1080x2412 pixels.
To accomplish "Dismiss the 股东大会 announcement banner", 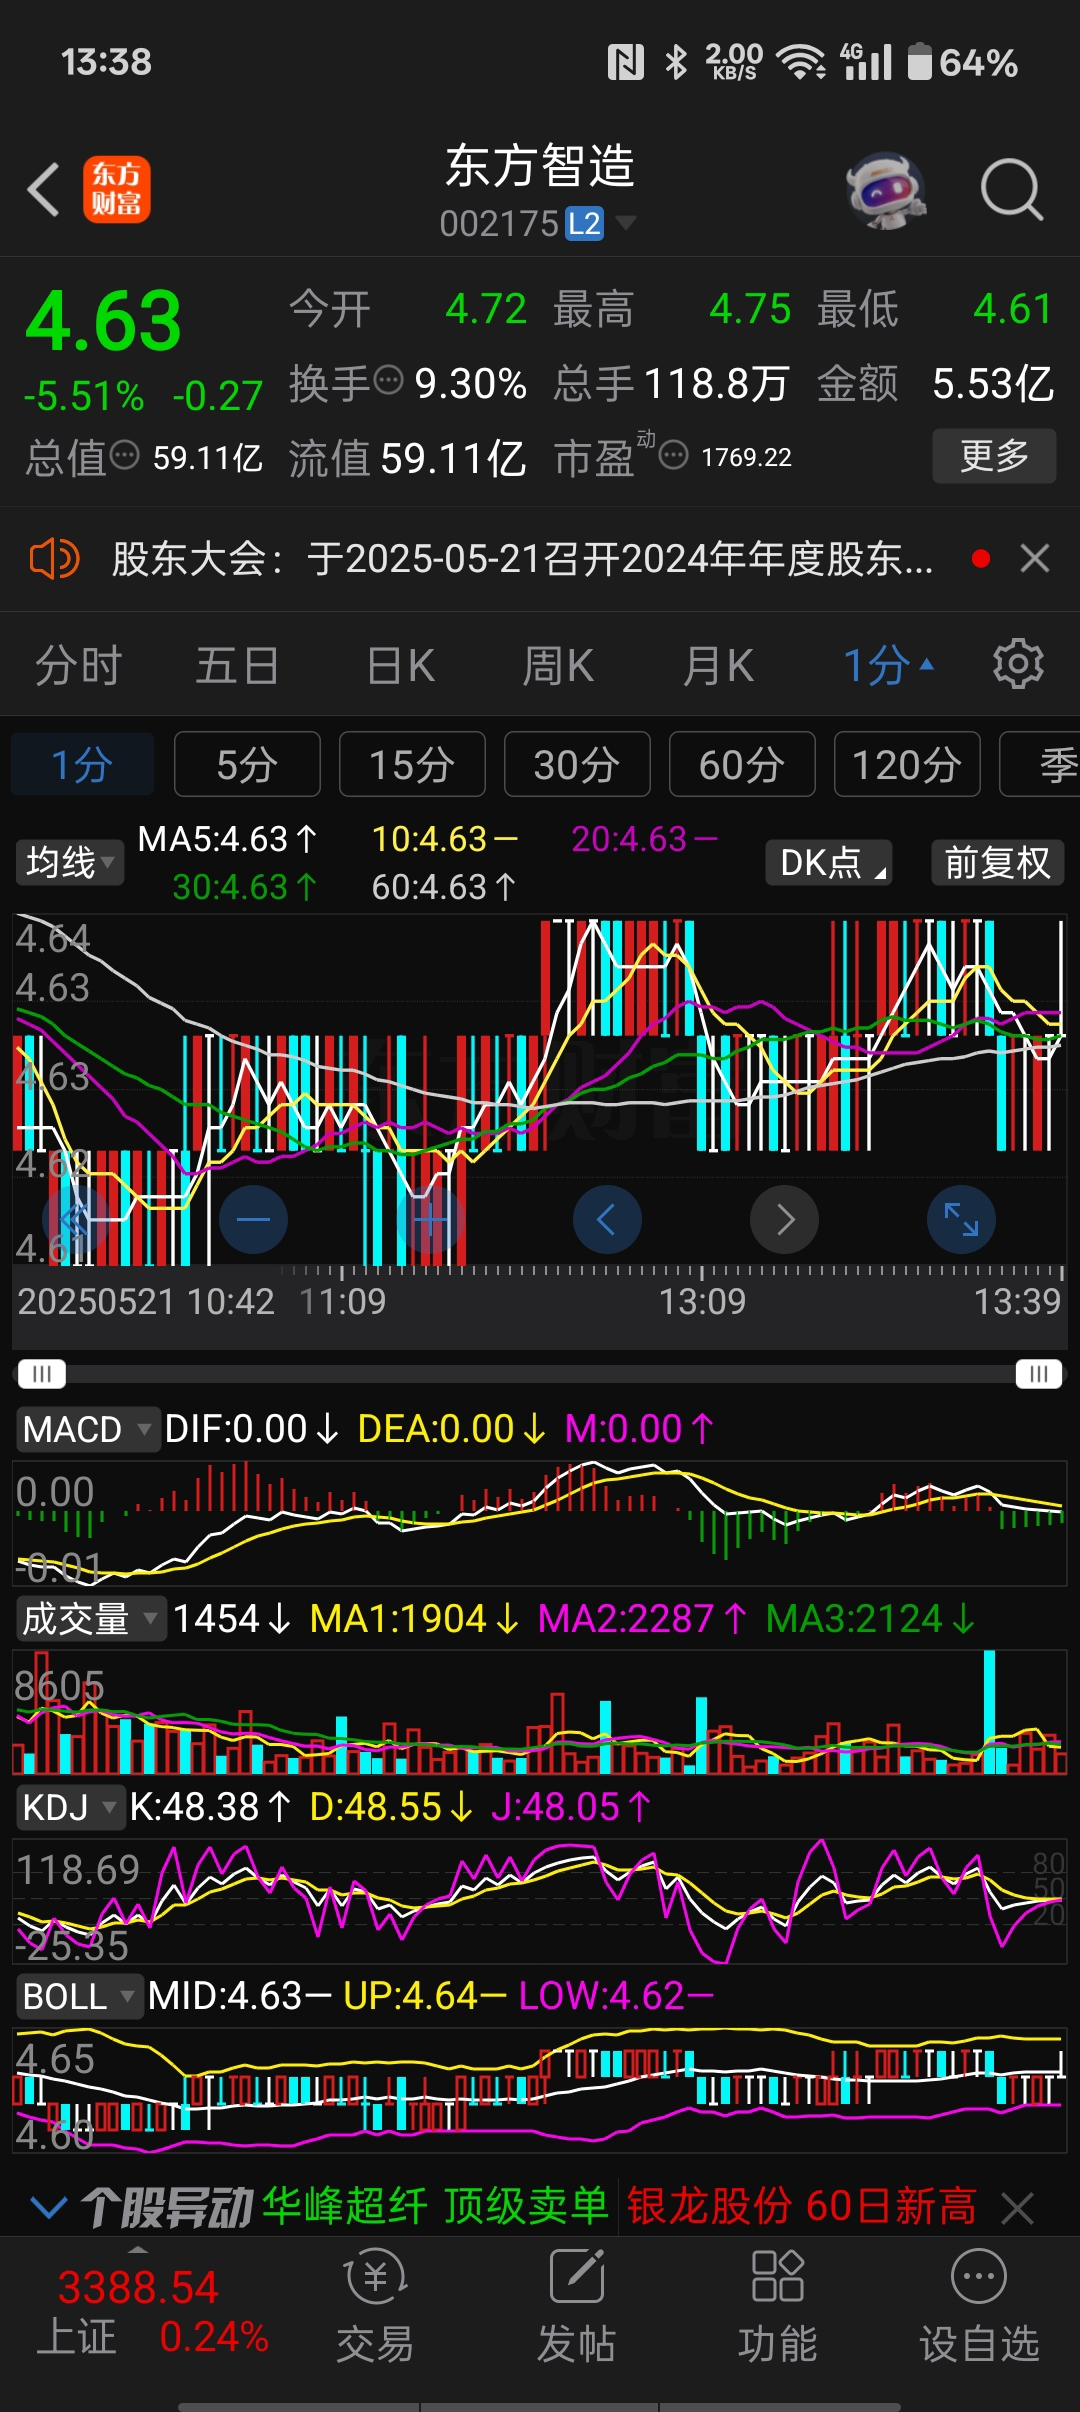I will pos(1035,558).
